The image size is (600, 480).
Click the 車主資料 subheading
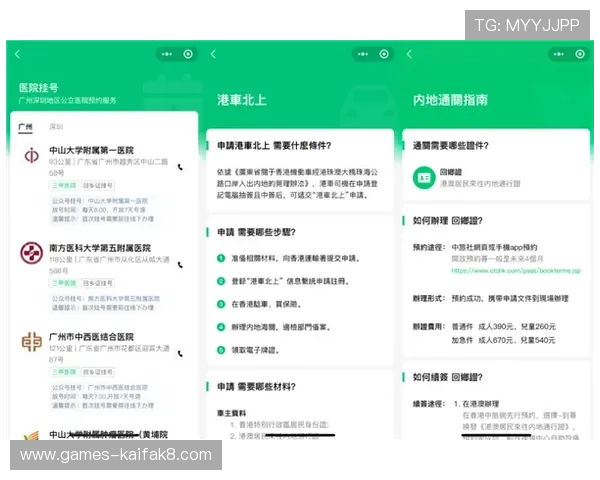click(232, 413)
